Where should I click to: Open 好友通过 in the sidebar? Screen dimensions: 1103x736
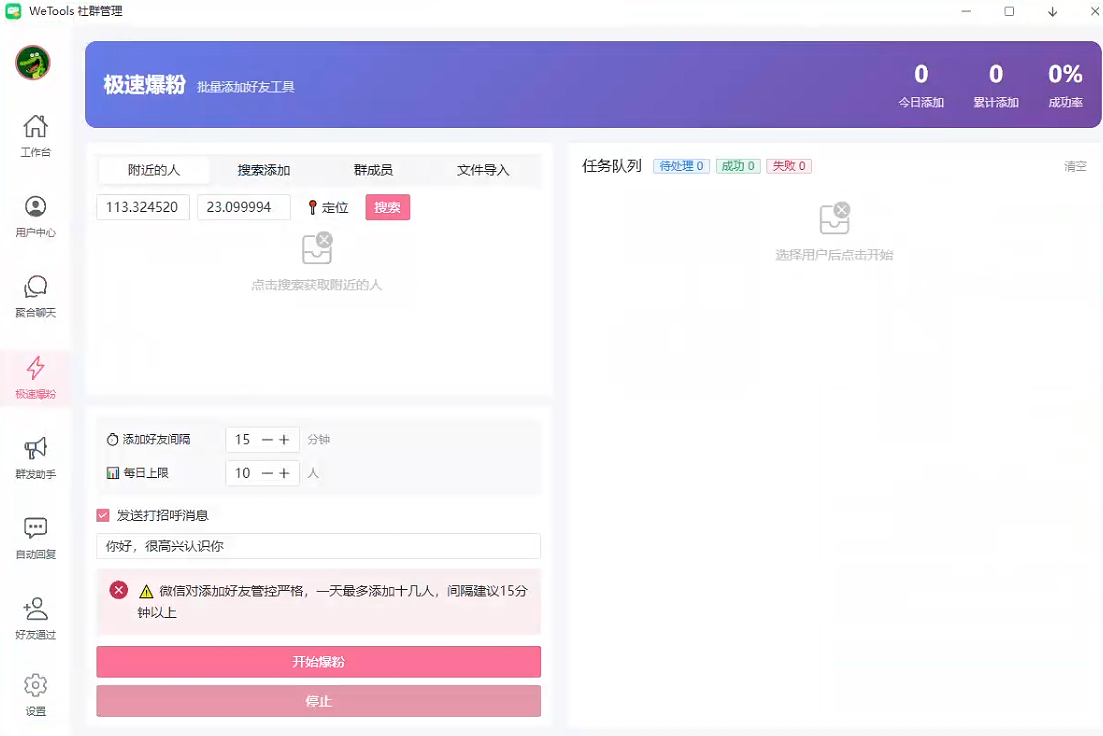pos(35,609)
